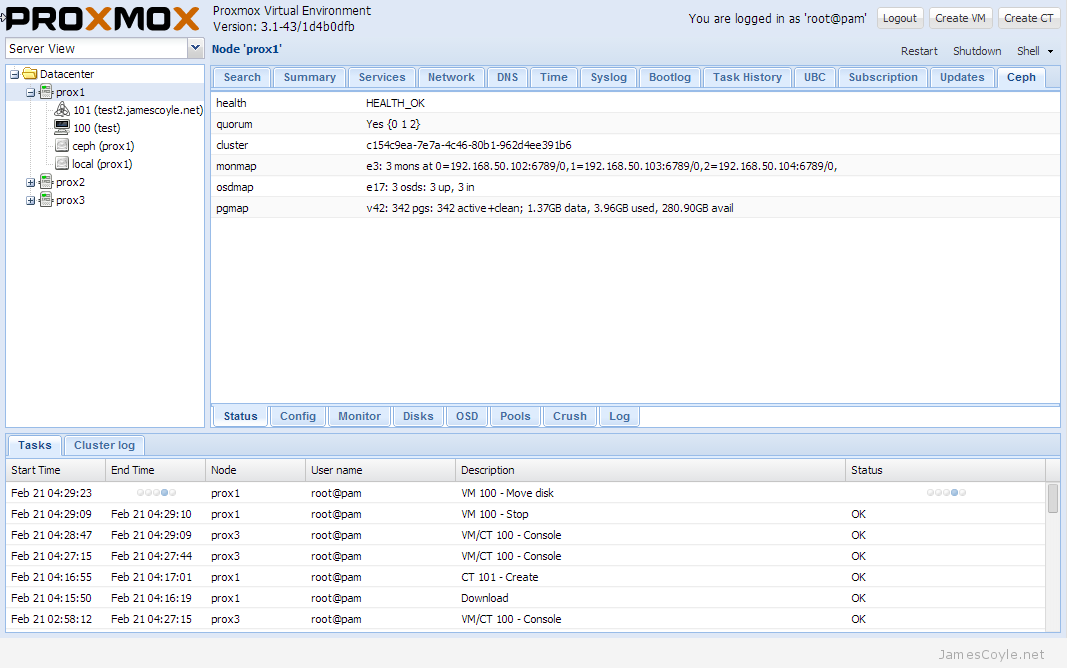This screenshot has width=1067, height=668.
Task: Select the ceph (prox1) storage tree item
Action: pyautogui.click(x=103, y=146)
